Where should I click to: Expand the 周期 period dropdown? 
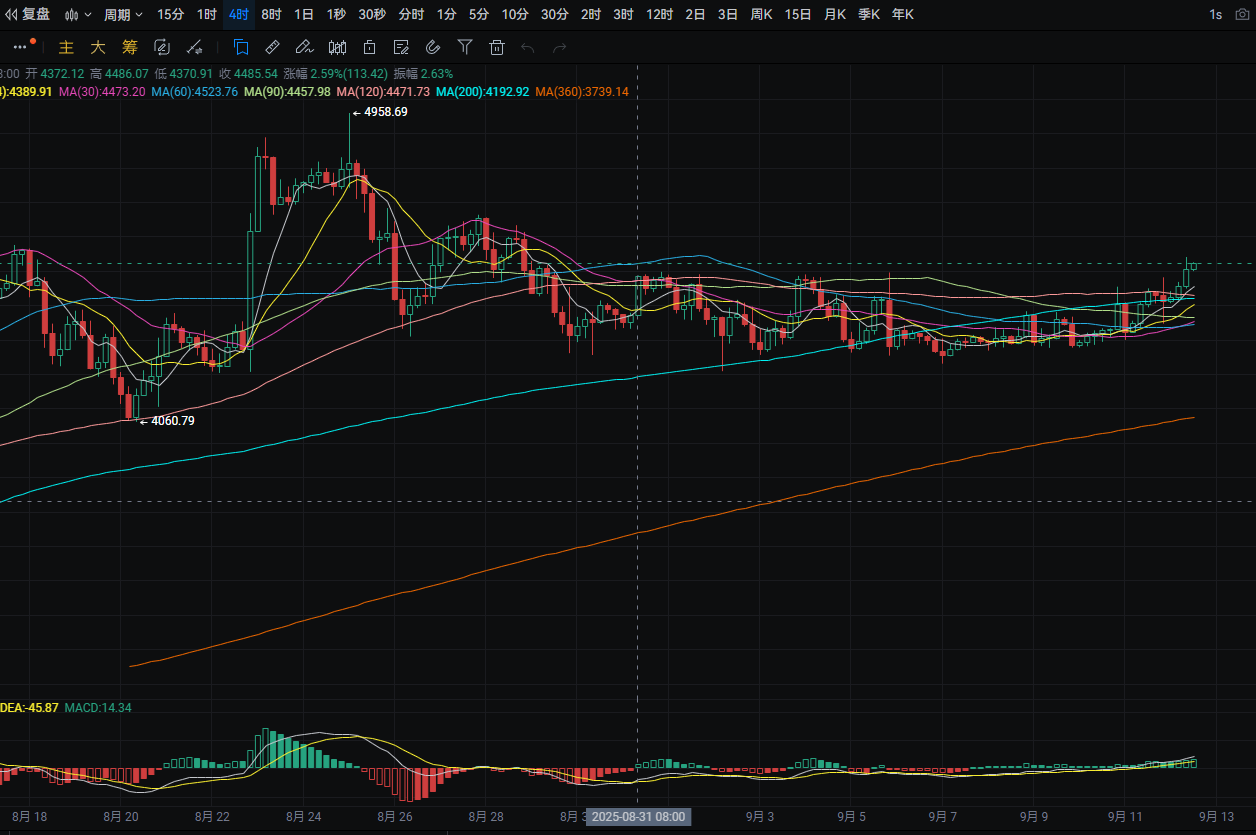[x=123, y=14]
